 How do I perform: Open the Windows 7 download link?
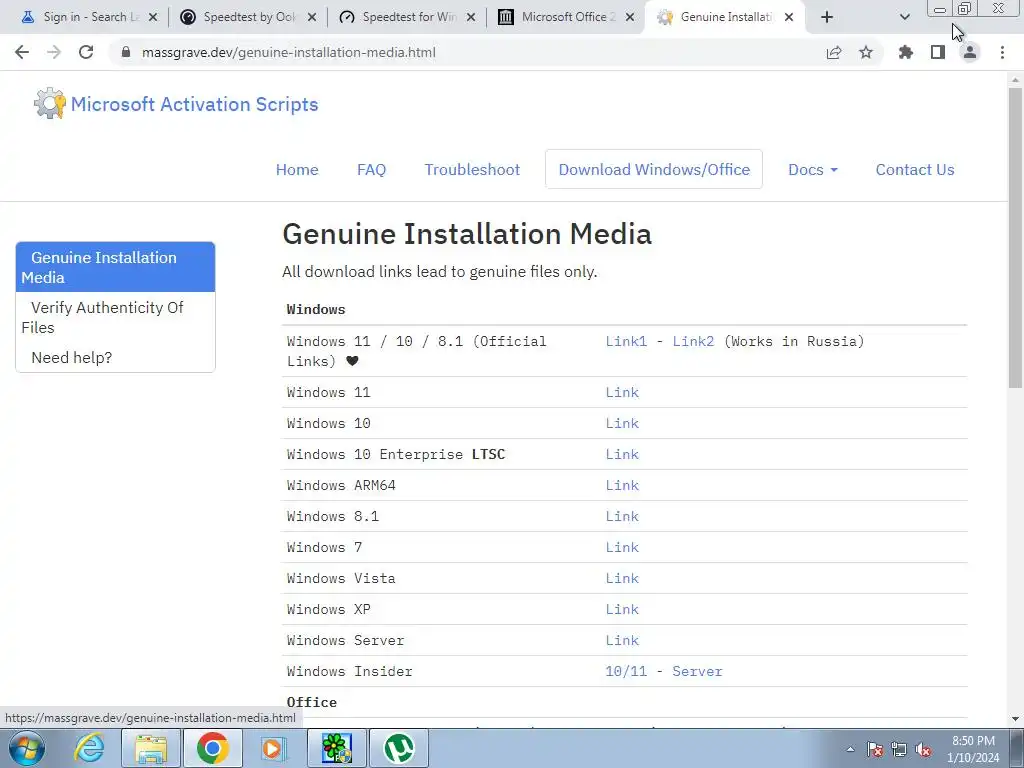pyautogui.click(x=622, y=547)
